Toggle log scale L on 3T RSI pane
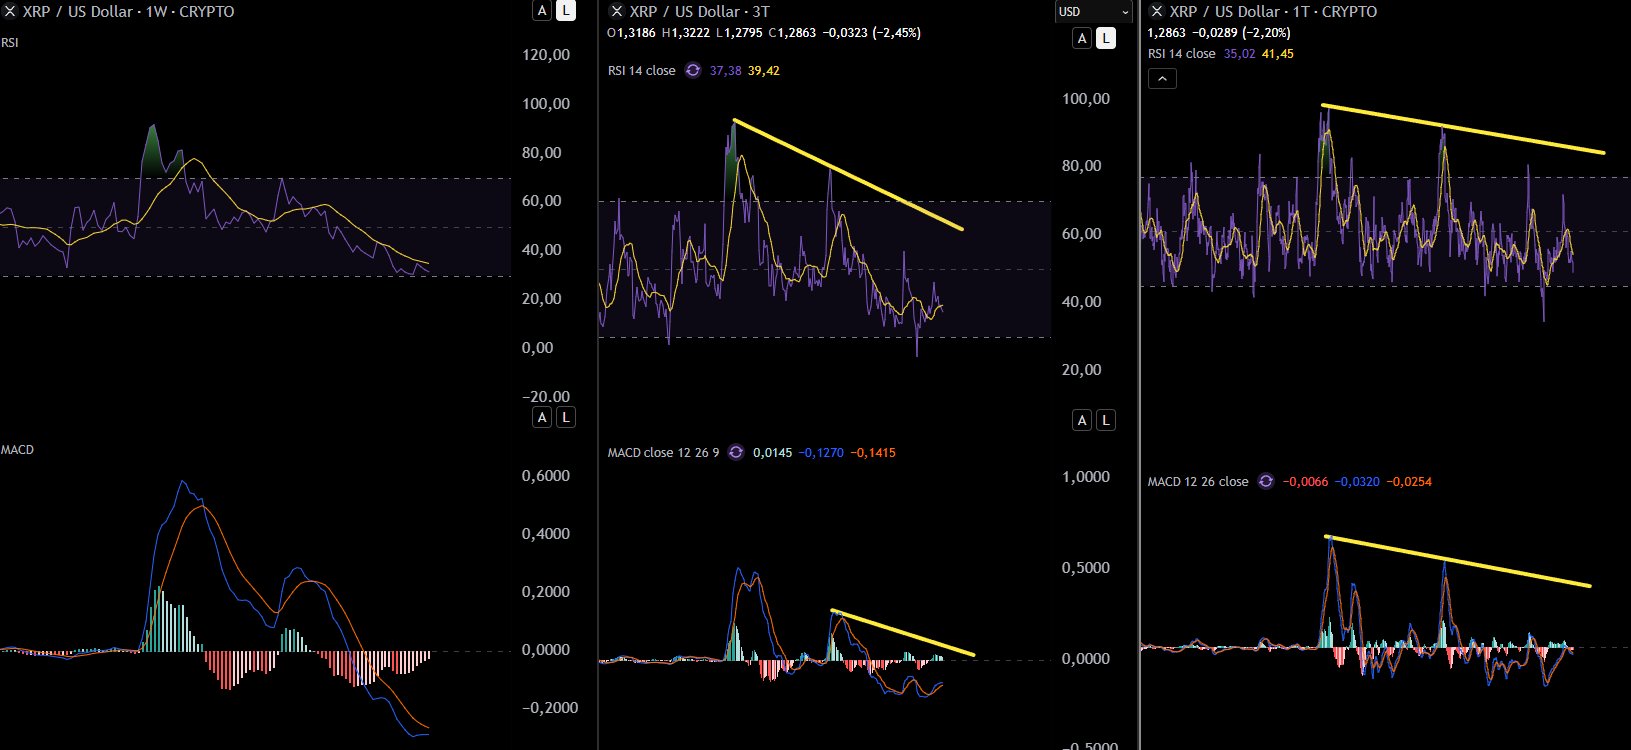Screen dimensions: 1631x750 tap(1105, 38)
